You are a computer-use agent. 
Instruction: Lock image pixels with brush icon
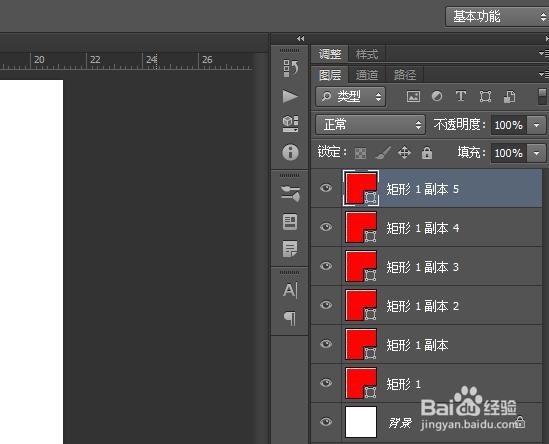(383, 153)
